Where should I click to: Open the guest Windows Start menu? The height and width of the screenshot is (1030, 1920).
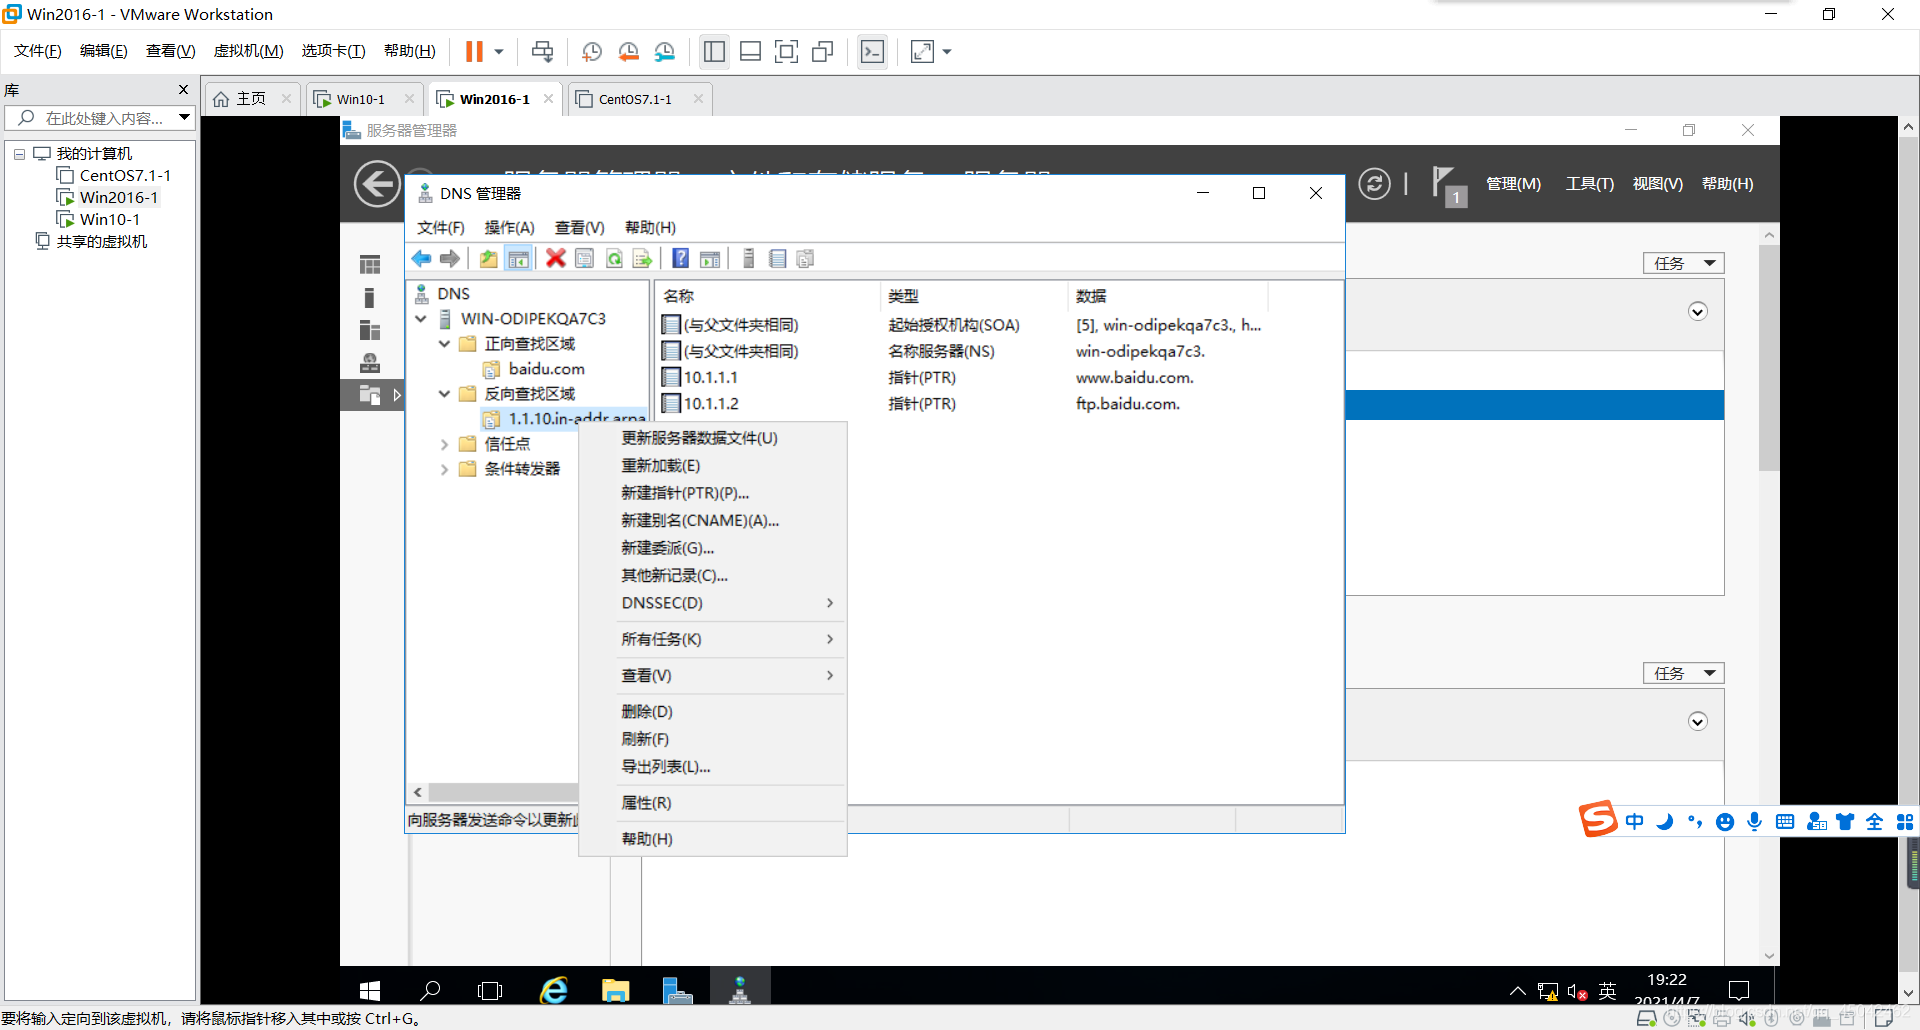[369, 990]
